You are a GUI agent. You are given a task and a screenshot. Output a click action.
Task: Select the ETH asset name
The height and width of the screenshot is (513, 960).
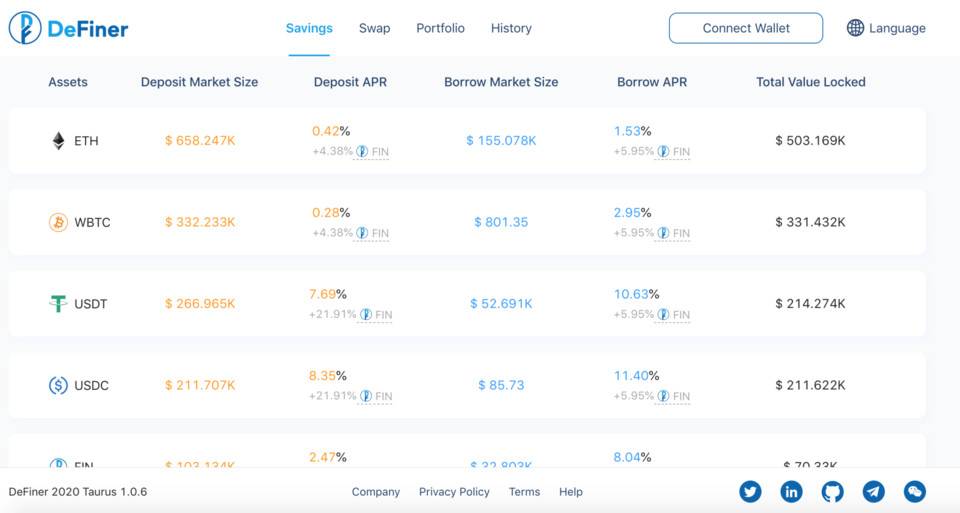(x=86, y=141)
